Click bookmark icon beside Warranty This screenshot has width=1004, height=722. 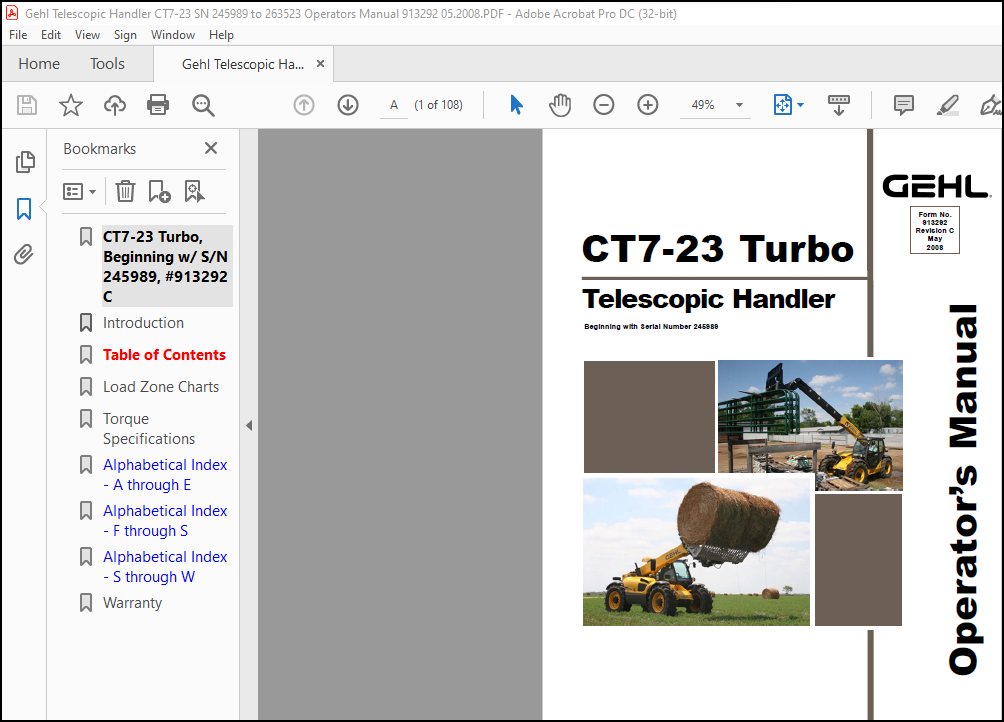pos(86,603)
